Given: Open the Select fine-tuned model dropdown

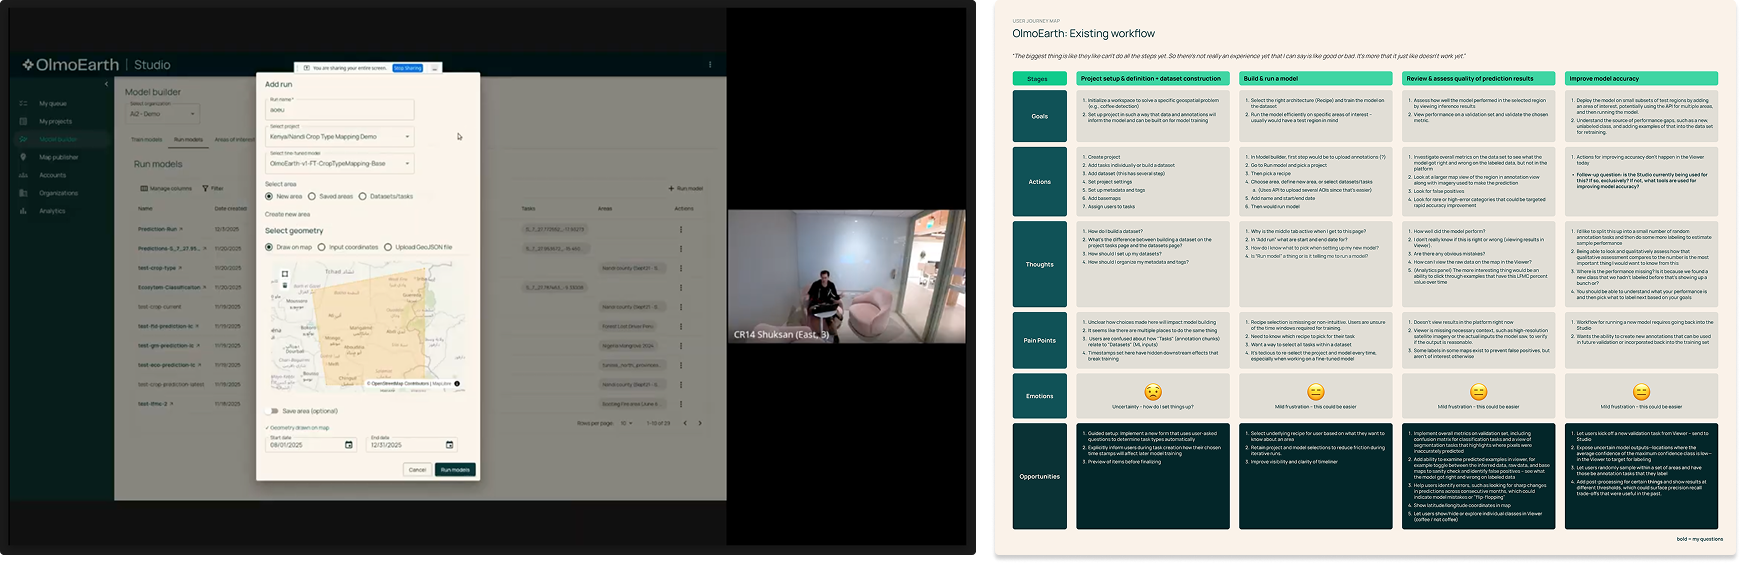Looking at the screenshot, I should 340,161.
